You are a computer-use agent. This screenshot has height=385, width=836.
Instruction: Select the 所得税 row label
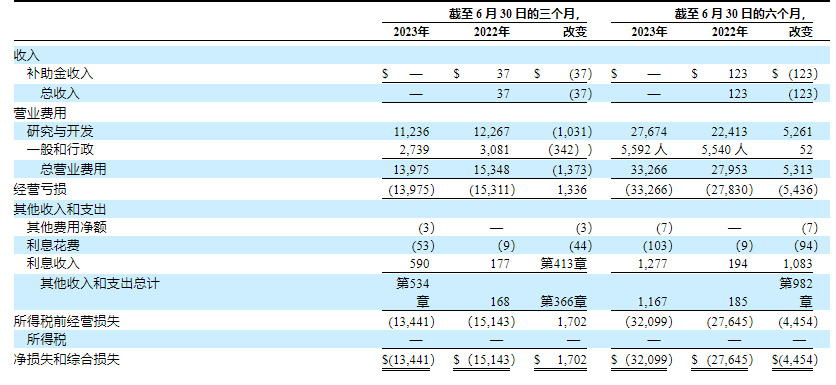(46, 339)
